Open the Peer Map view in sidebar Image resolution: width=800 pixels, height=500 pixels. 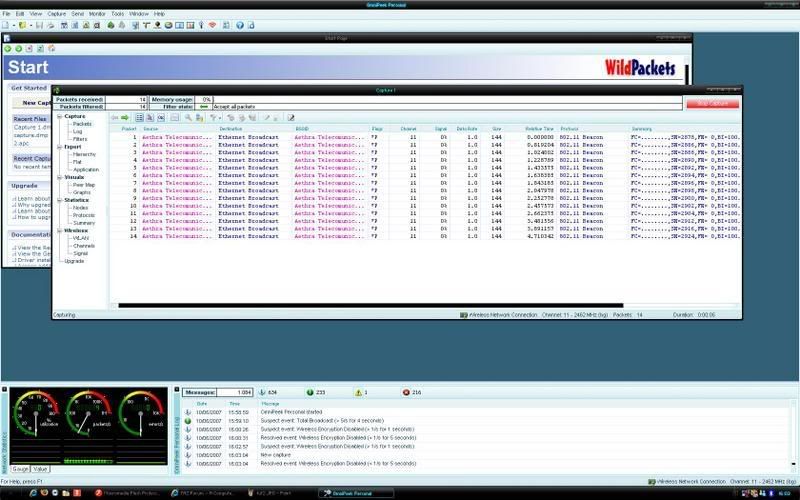84,185
